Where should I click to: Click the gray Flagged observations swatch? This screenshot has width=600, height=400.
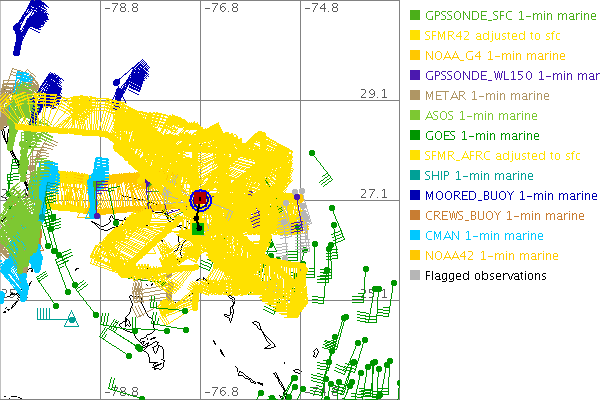tap(415, 275)
